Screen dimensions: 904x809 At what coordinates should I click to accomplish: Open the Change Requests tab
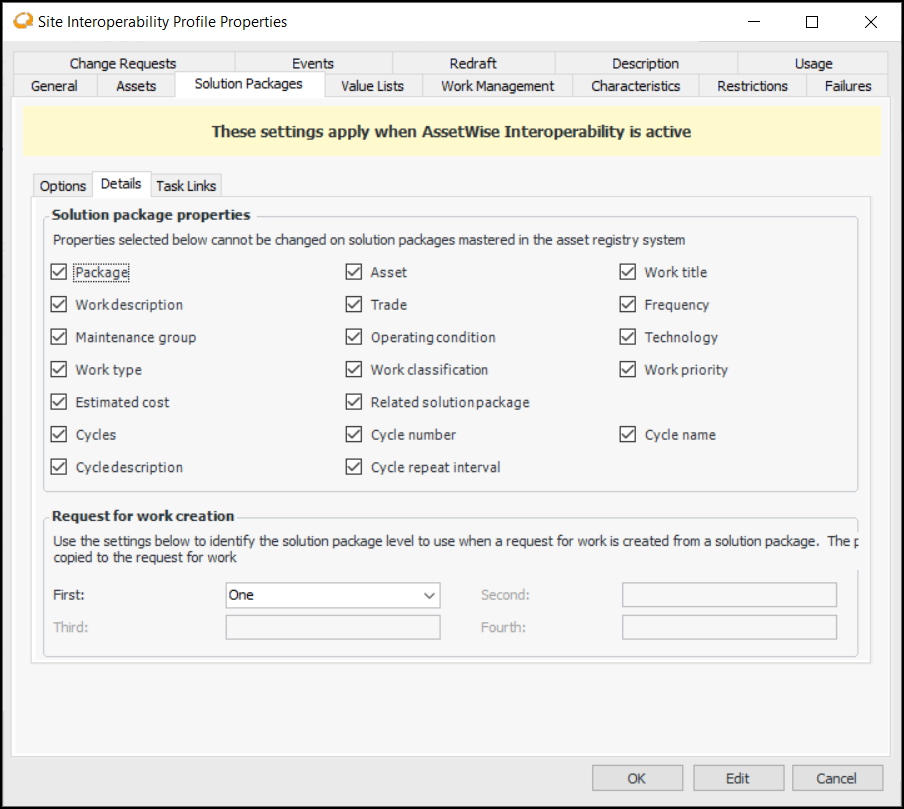pos(123,63)
